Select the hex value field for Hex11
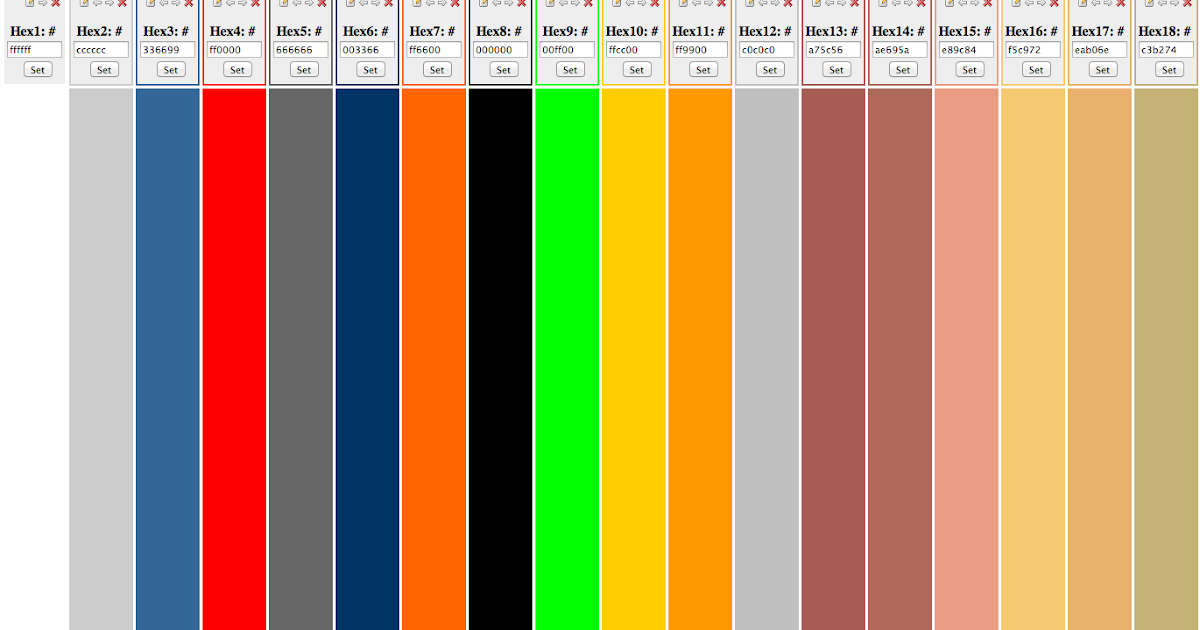The height and width of the screenshot is (630, 1200). [699, 49]
